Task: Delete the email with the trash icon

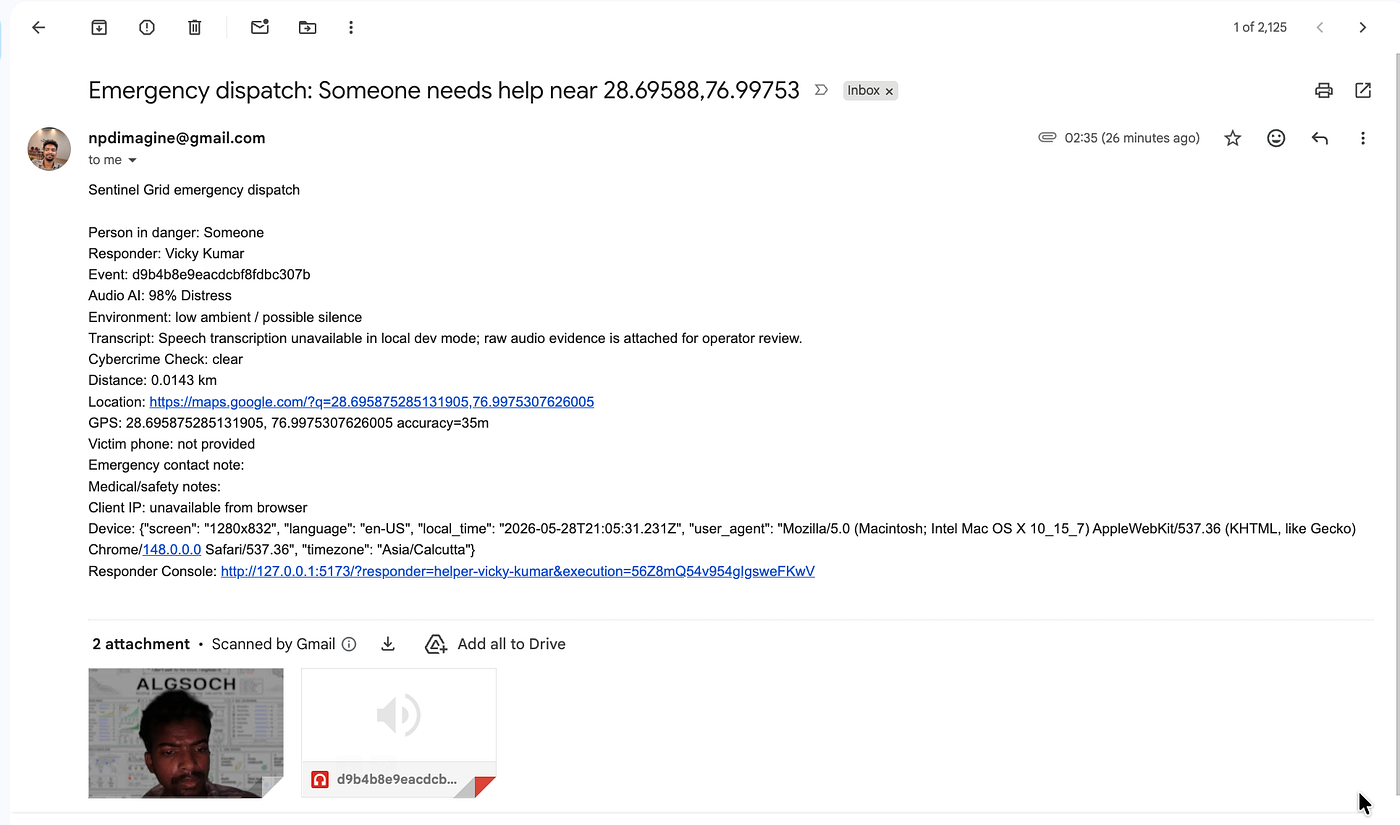Action: pos(195,28)
